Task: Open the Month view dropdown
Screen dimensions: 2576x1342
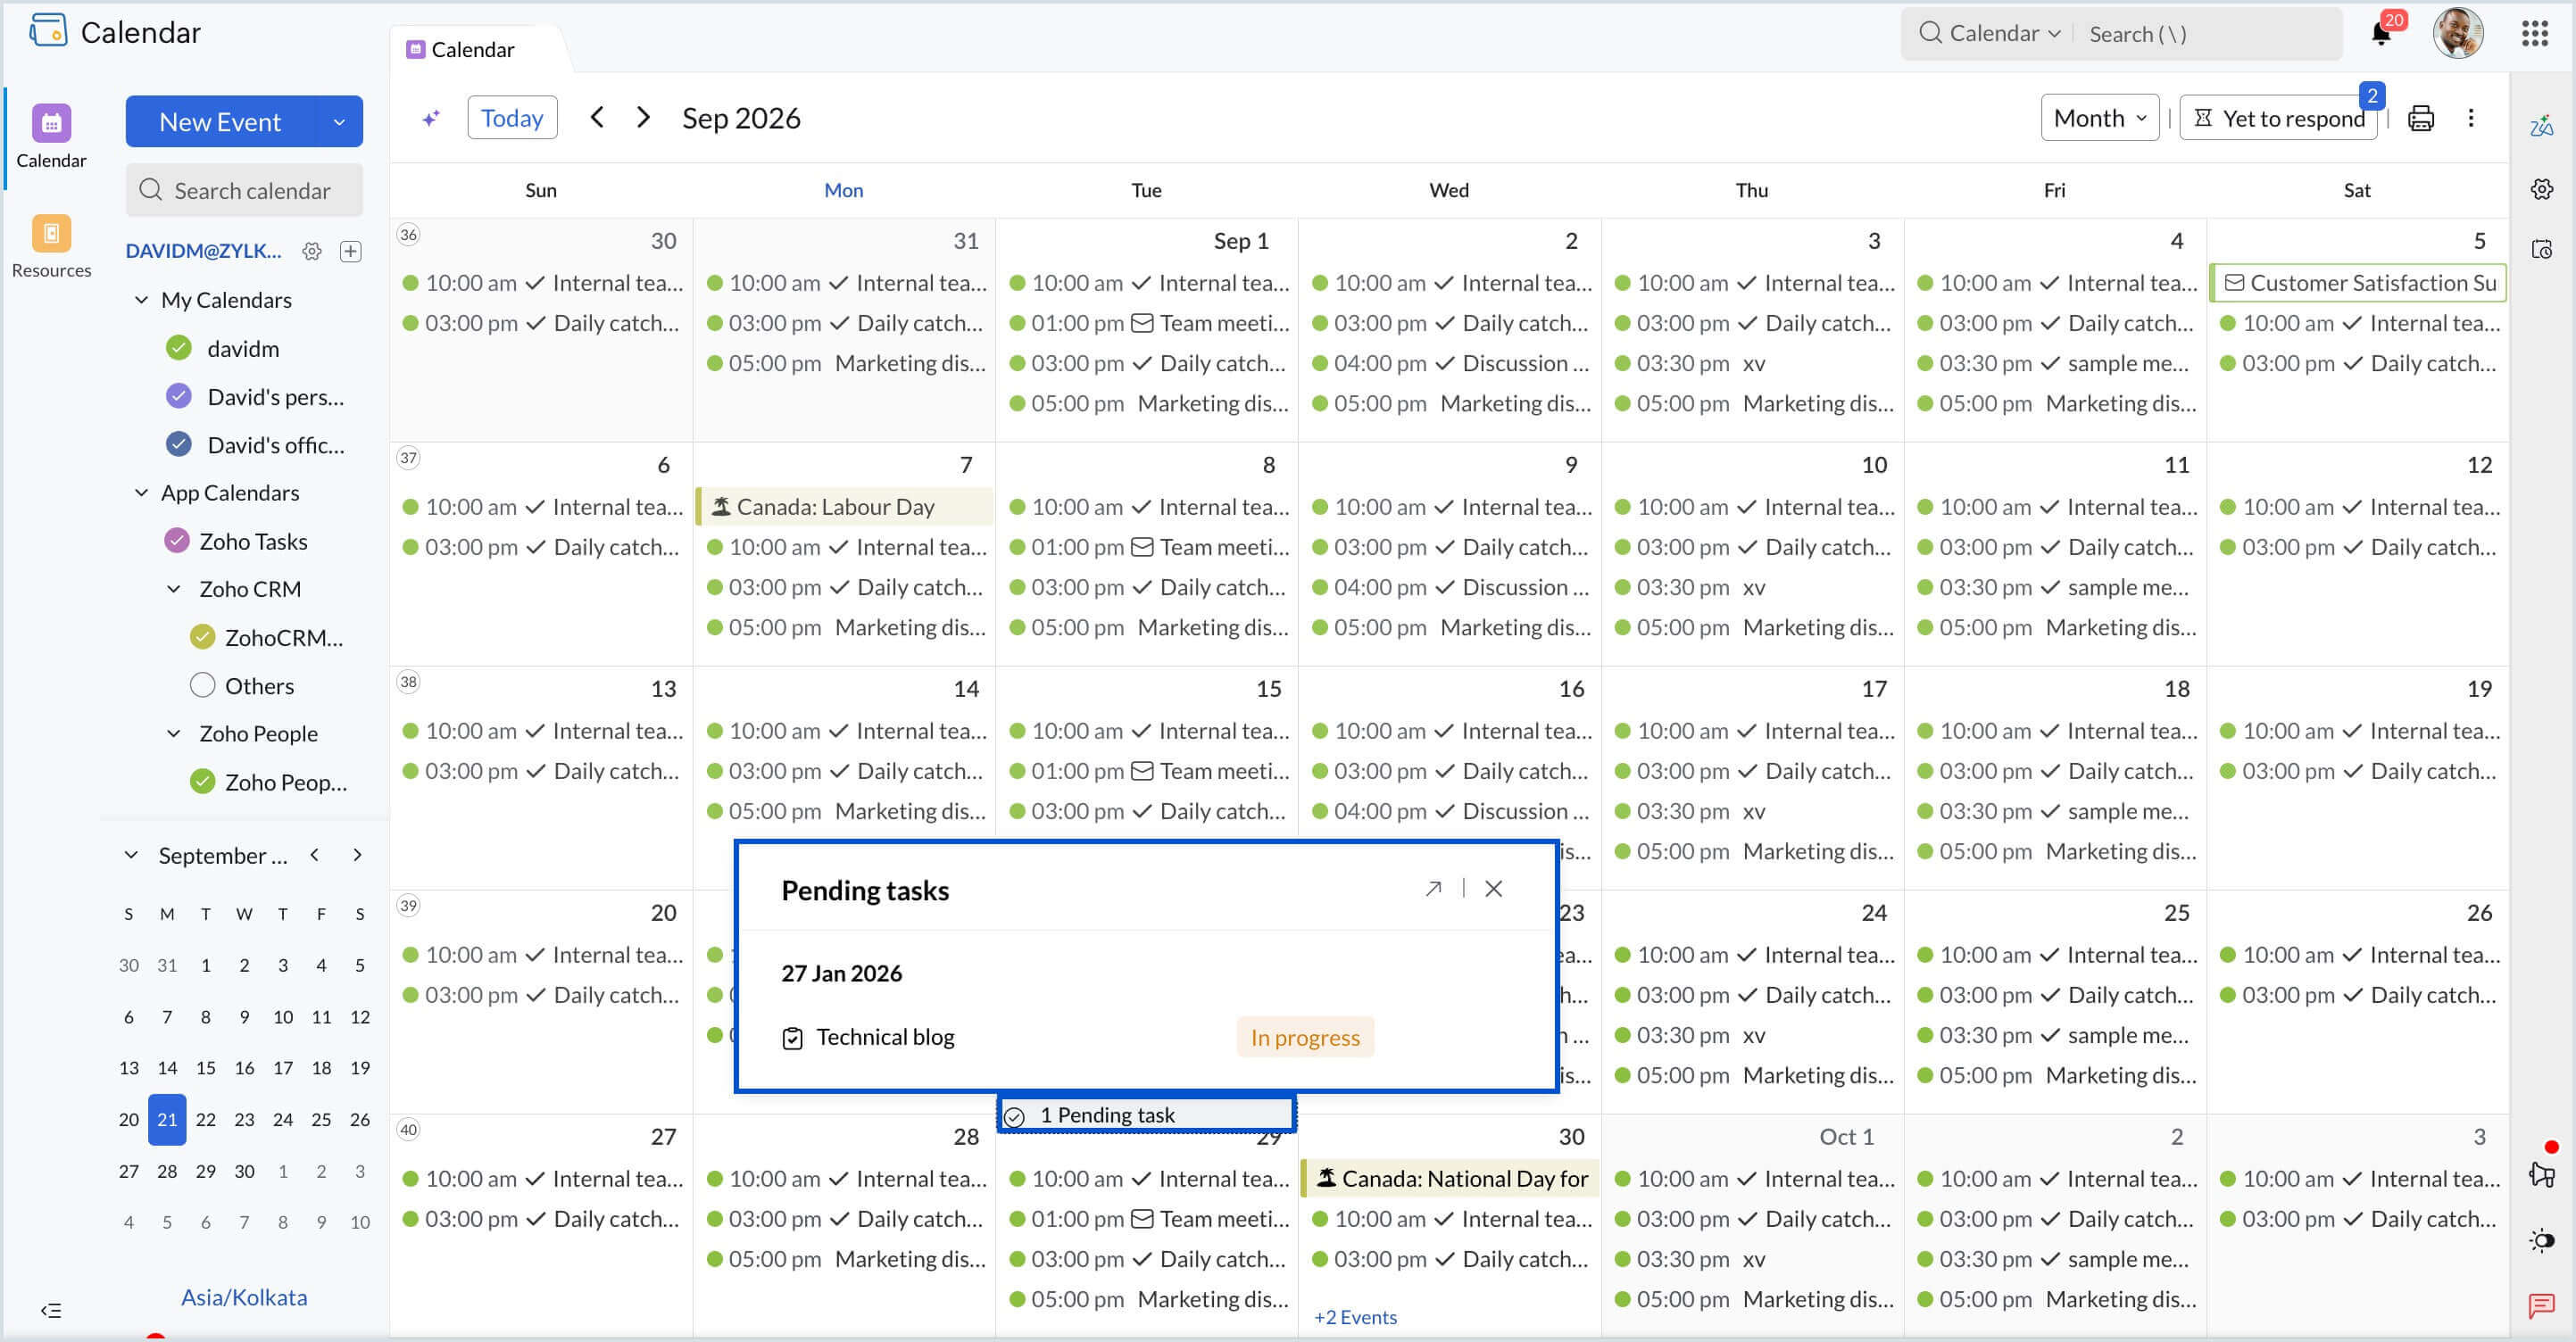Action: (x=2099, y=118)
